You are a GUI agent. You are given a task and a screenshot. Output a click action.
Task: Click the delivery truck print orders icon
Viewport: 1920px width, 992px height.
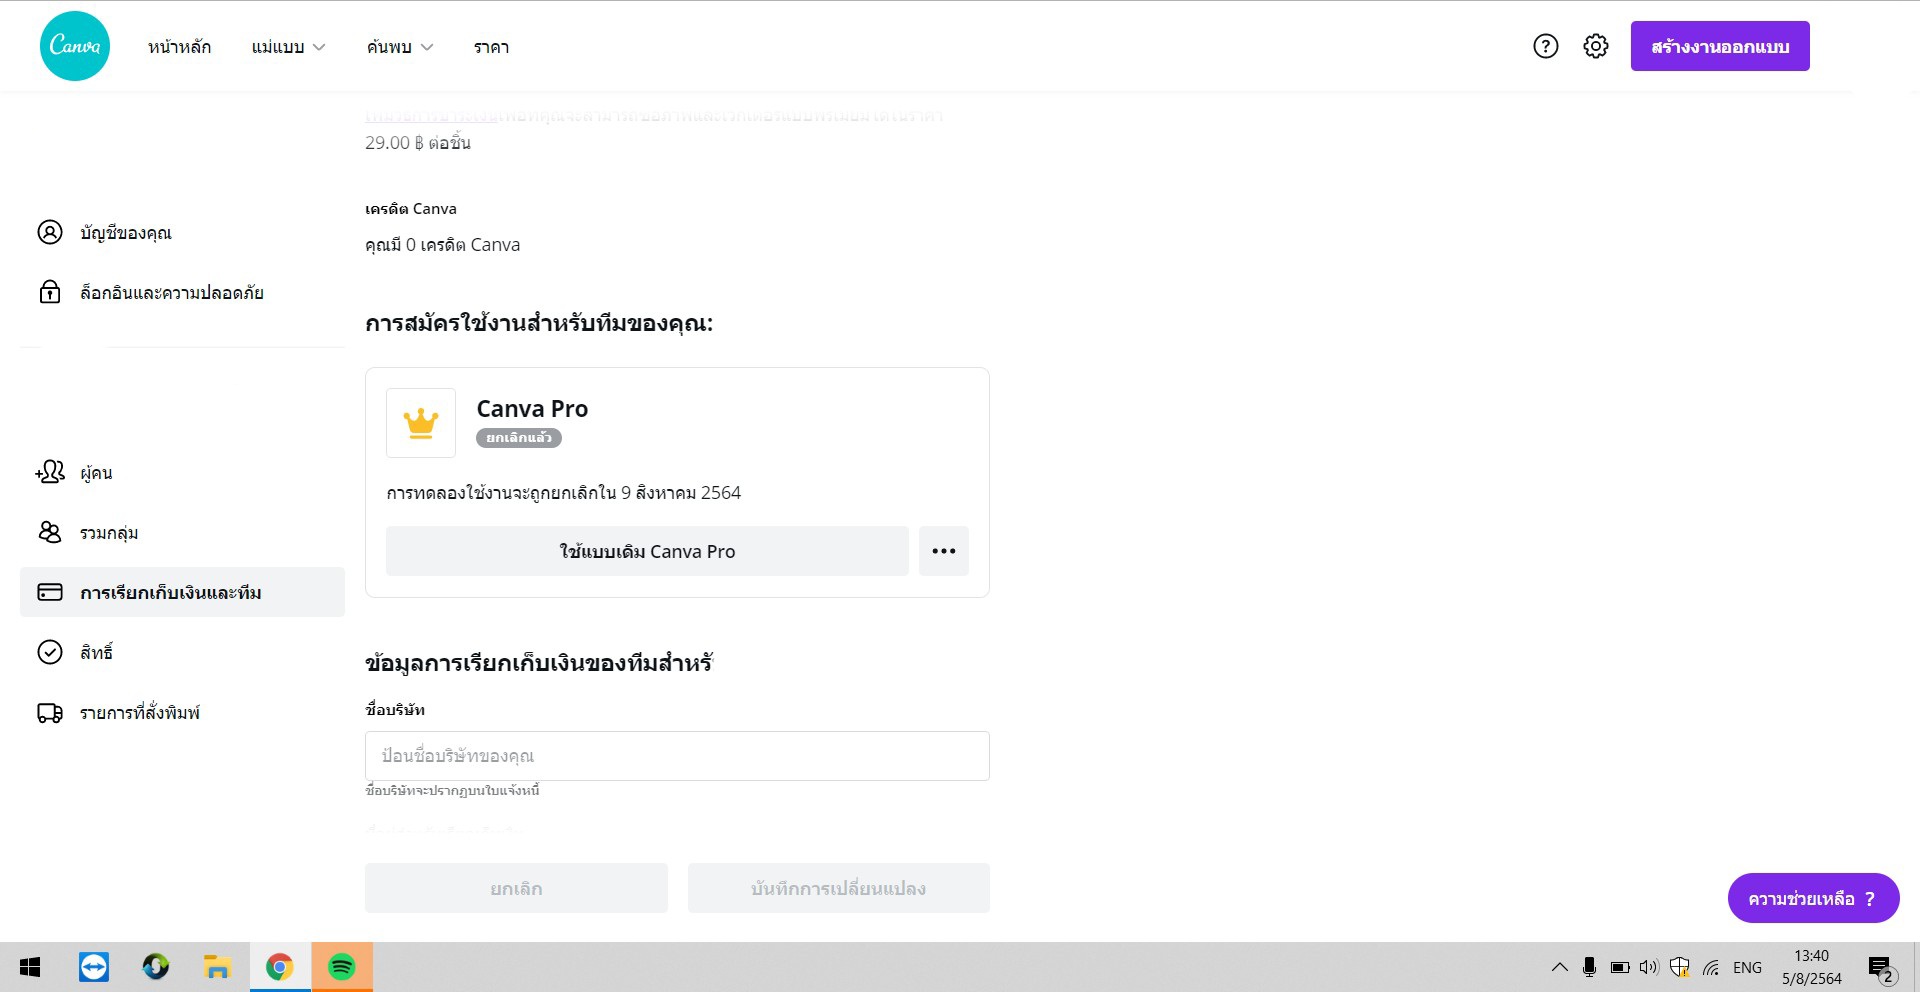pos(50,712)
